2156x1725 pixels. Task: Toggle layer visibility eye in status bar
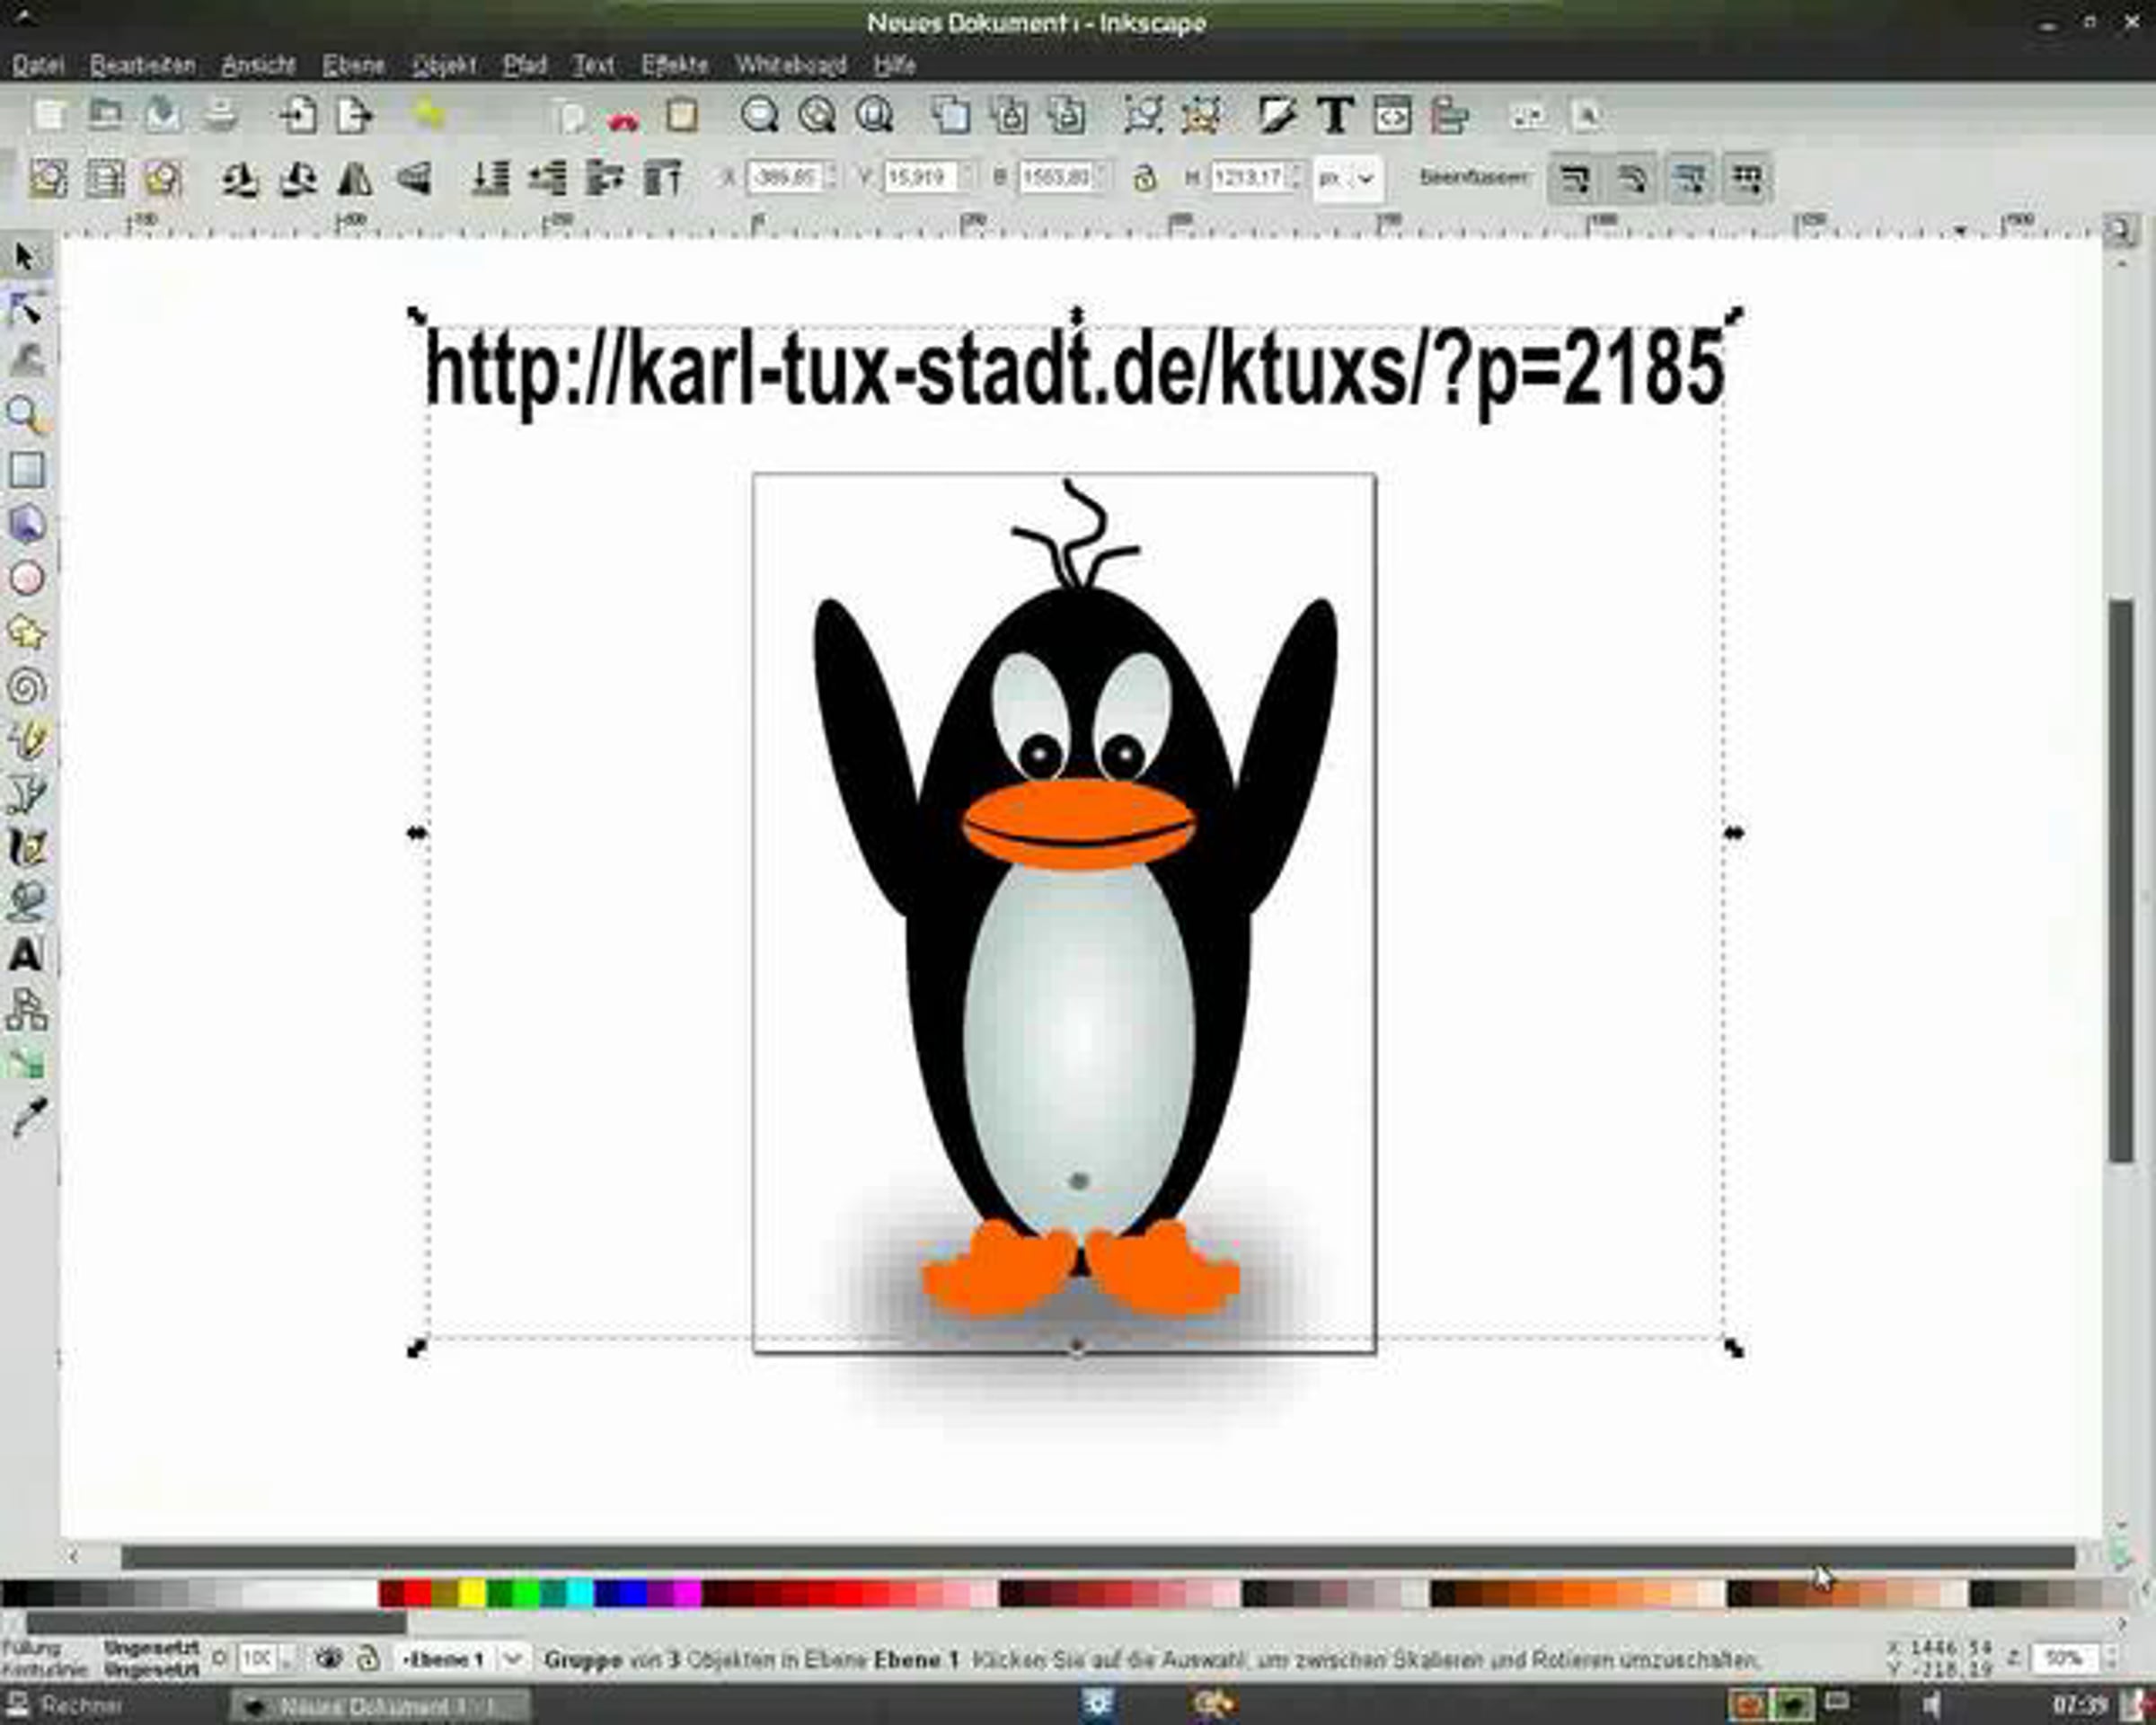[x=329, y=1659]
